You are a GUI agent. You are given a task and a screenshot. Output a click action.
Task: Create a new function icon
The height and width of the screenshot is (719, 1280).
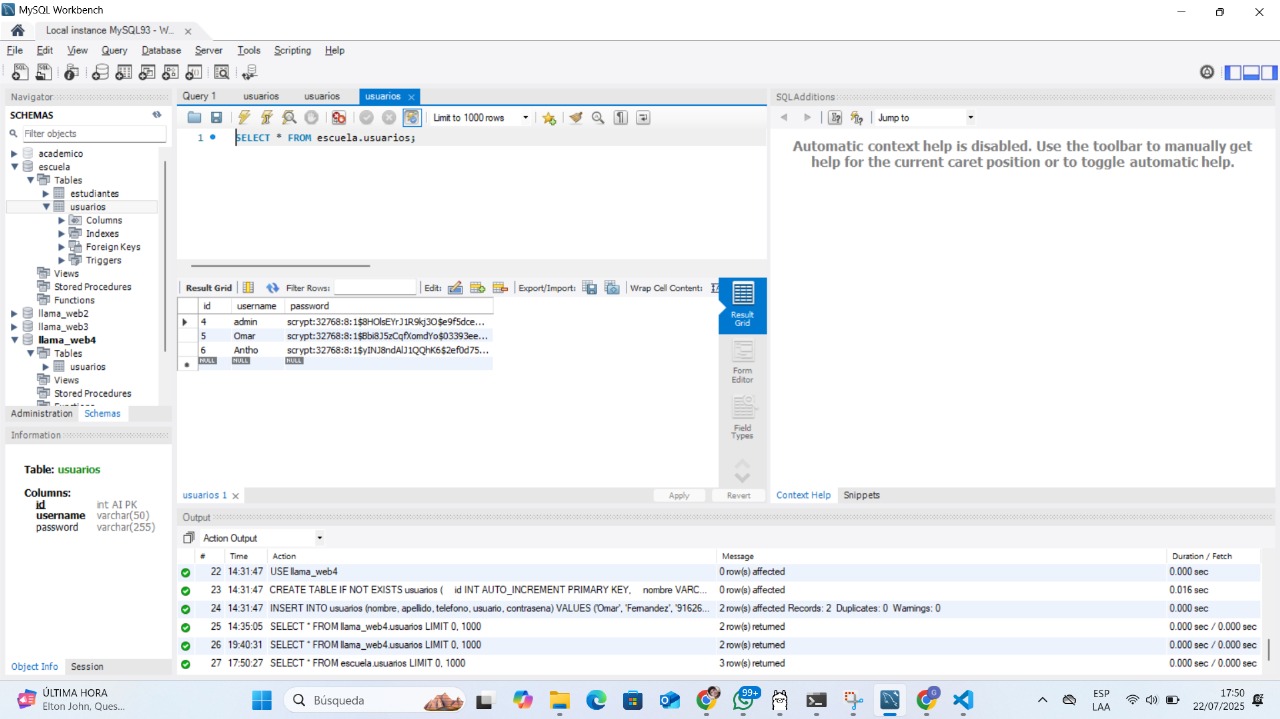[194, 72]
